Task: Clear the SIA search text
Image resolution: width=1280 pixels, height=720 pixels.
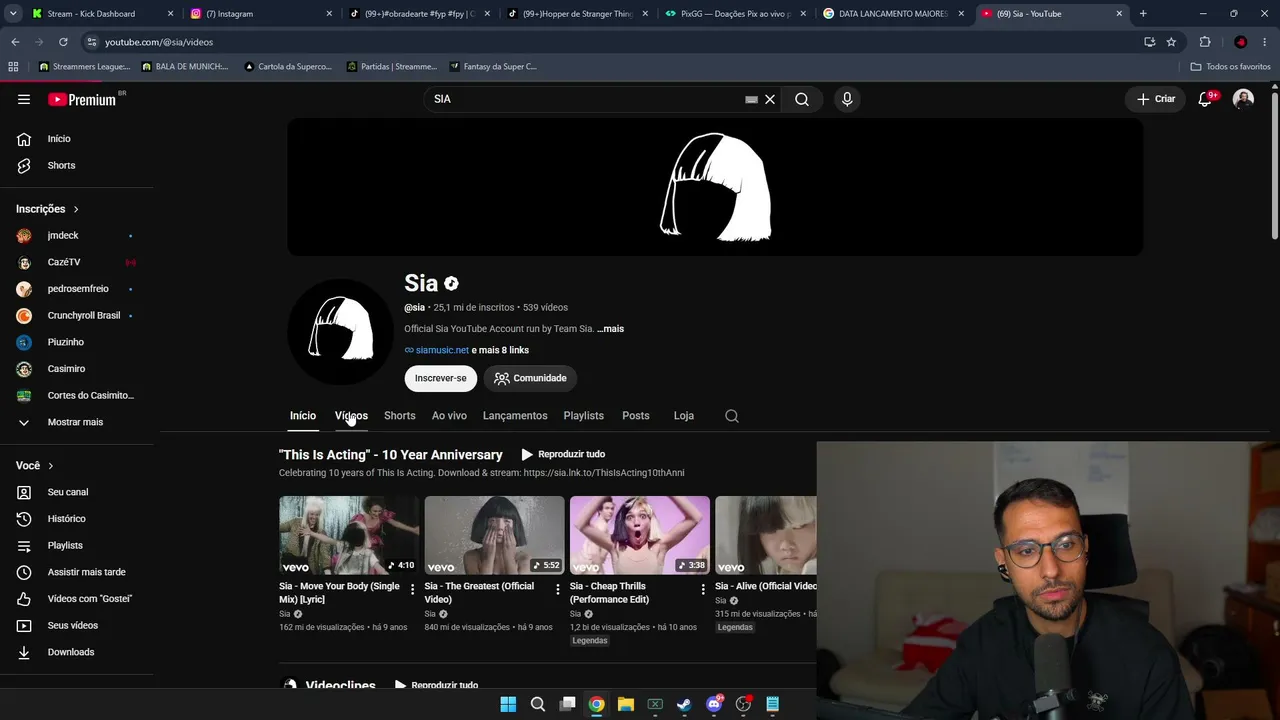Action: click(770, 99)
